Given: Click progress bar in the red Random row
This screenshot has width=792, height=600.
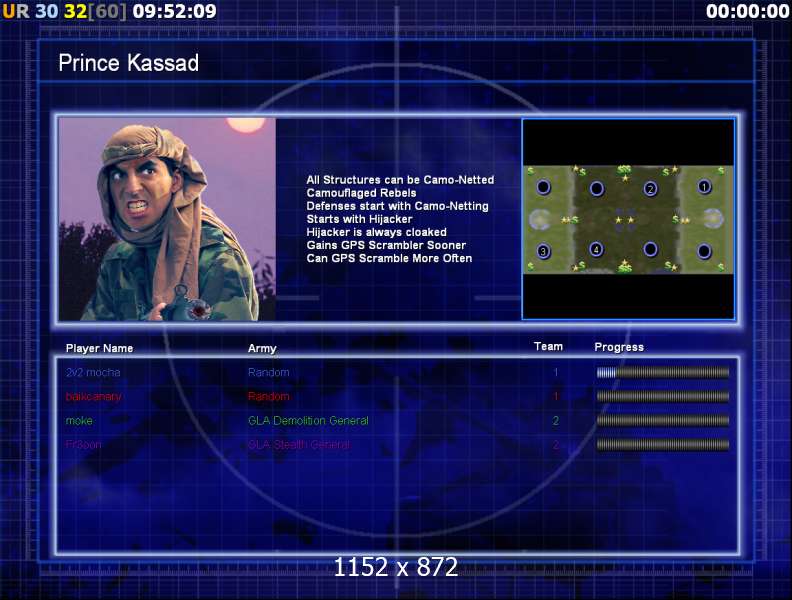Looking at the screenshot, I should pyautogui.click(x=663, y=396).
